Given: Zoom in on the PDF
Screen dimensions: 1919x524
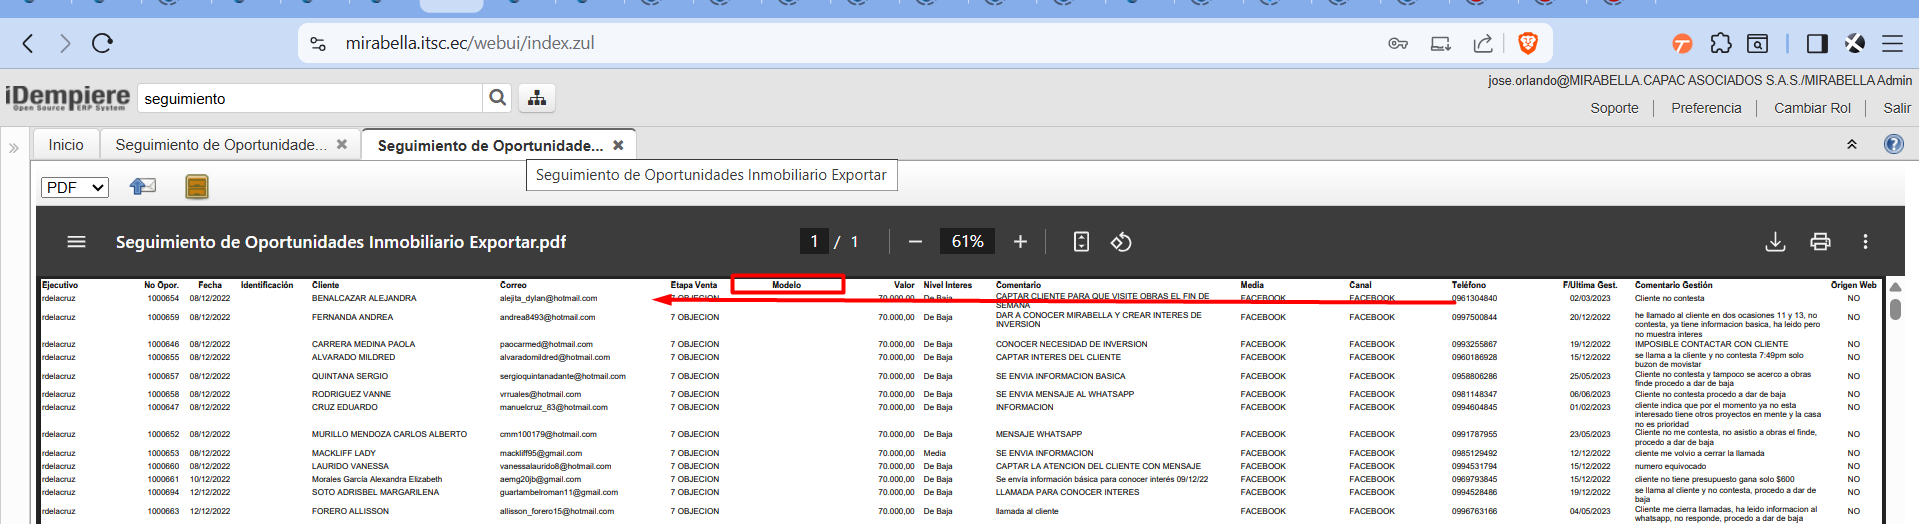Looking at the screenshot, I should coord(1020,242).
